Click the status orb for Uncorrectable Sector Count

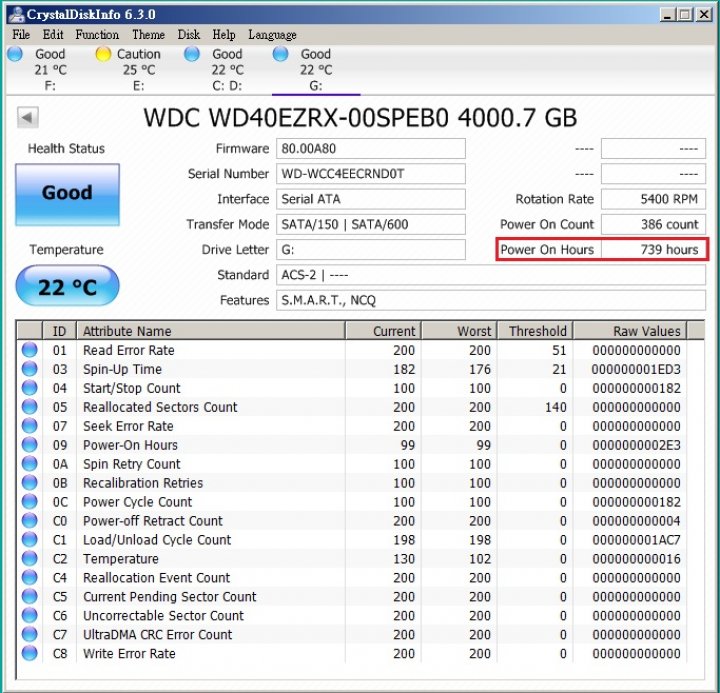(x=29, y=615)
